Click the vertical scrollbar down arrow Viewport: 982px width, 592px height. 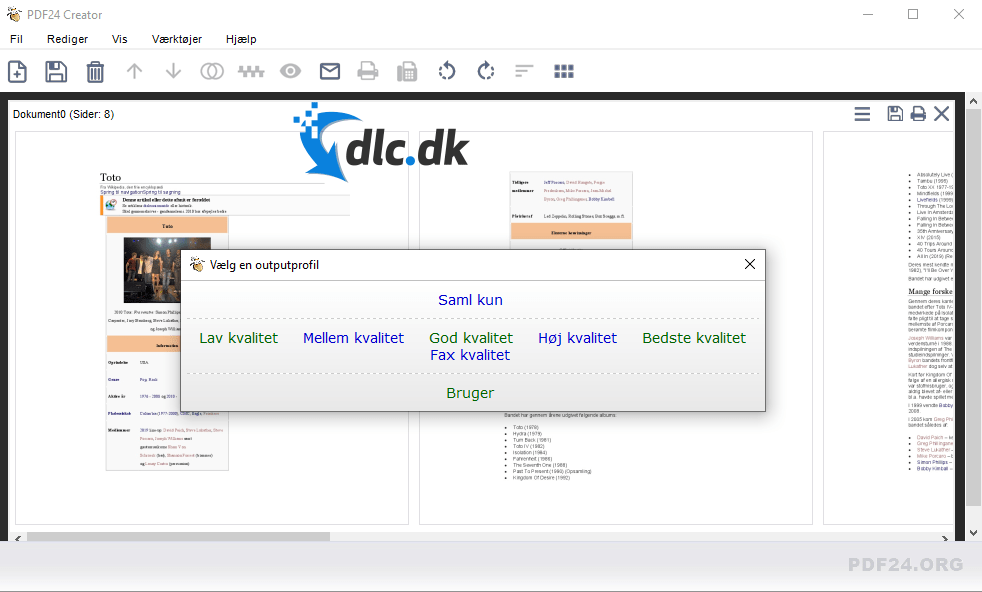[x=973, y=533]
